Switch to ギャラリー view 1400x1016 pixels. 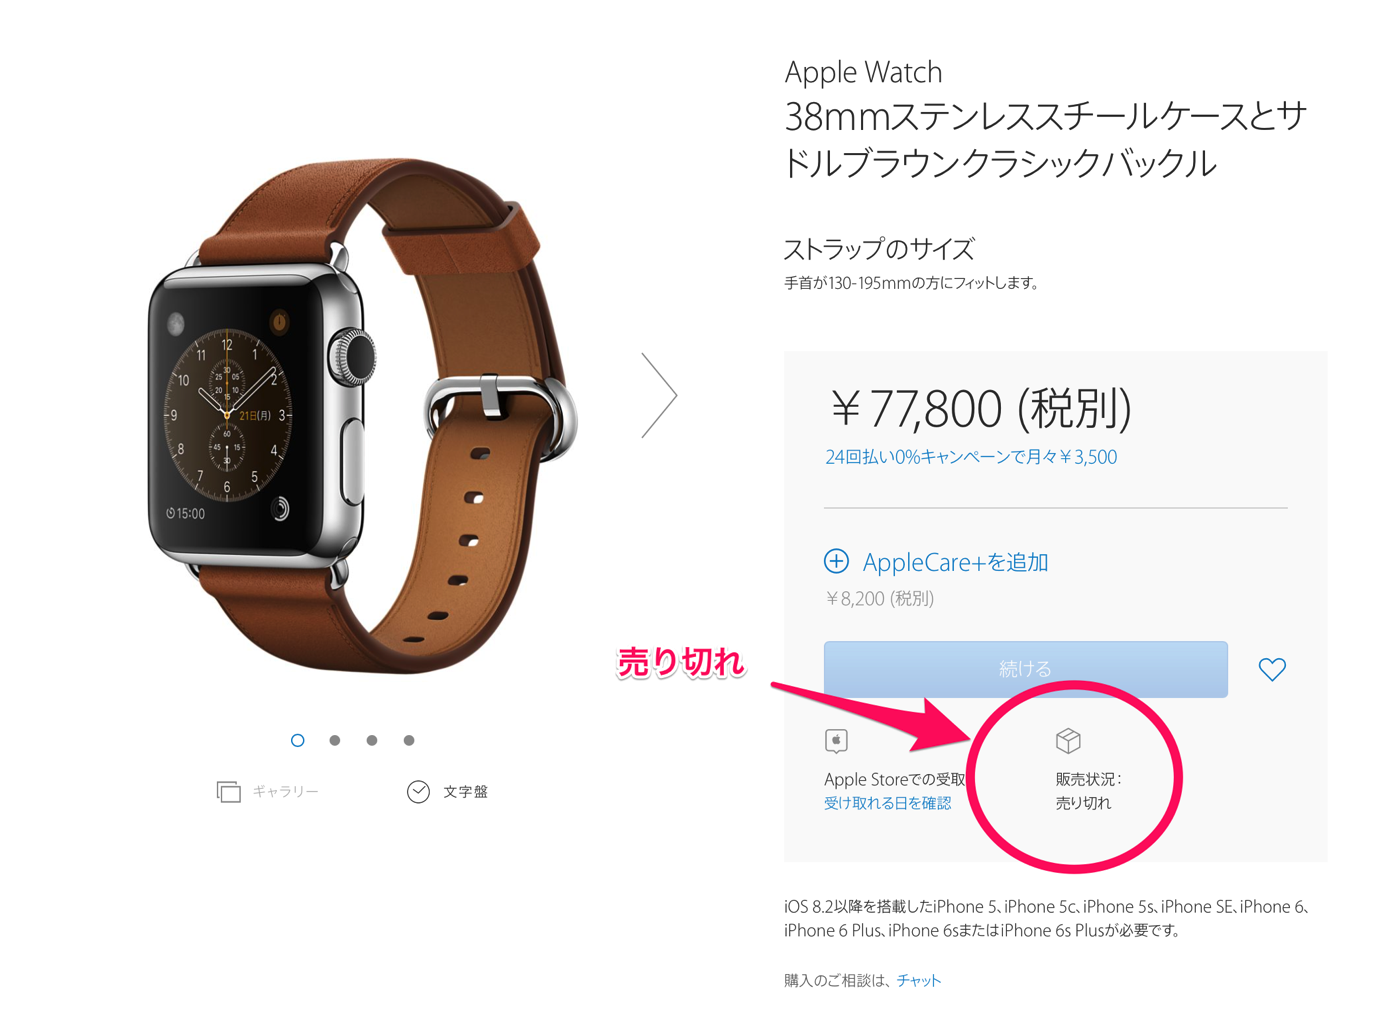[x=285, y=791]
